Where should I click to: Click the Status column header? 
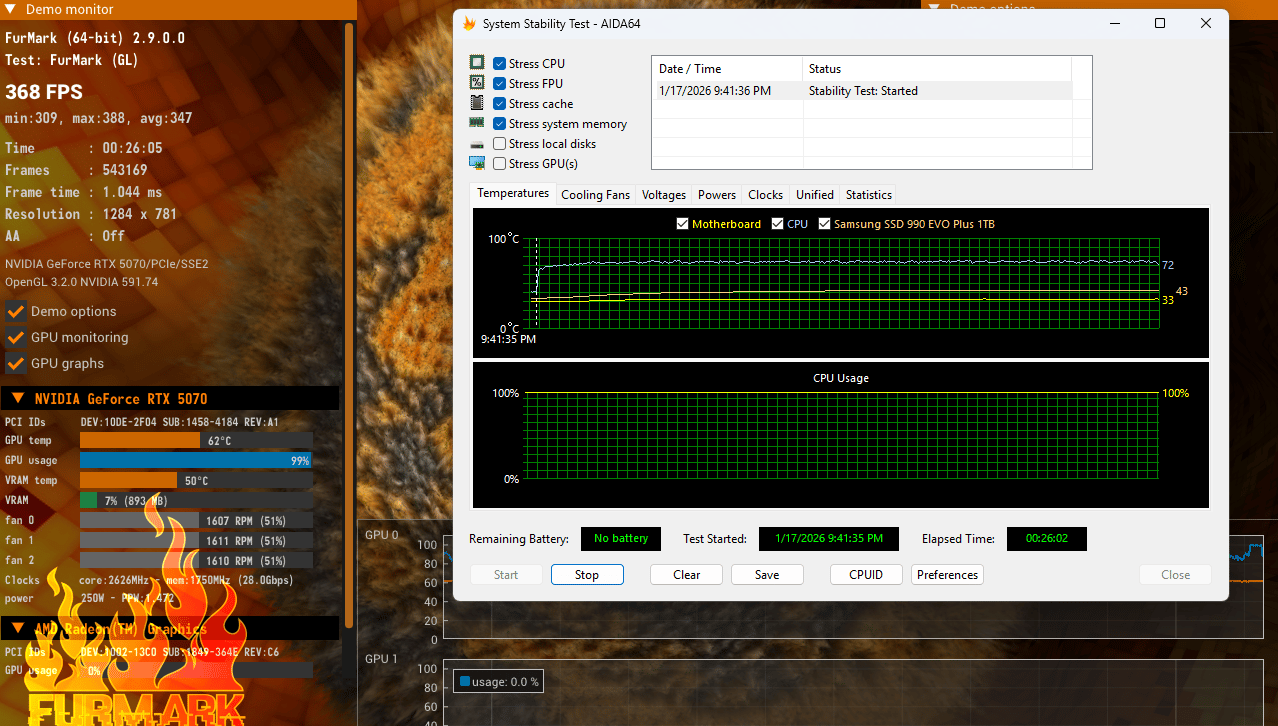tap(937, 69)
